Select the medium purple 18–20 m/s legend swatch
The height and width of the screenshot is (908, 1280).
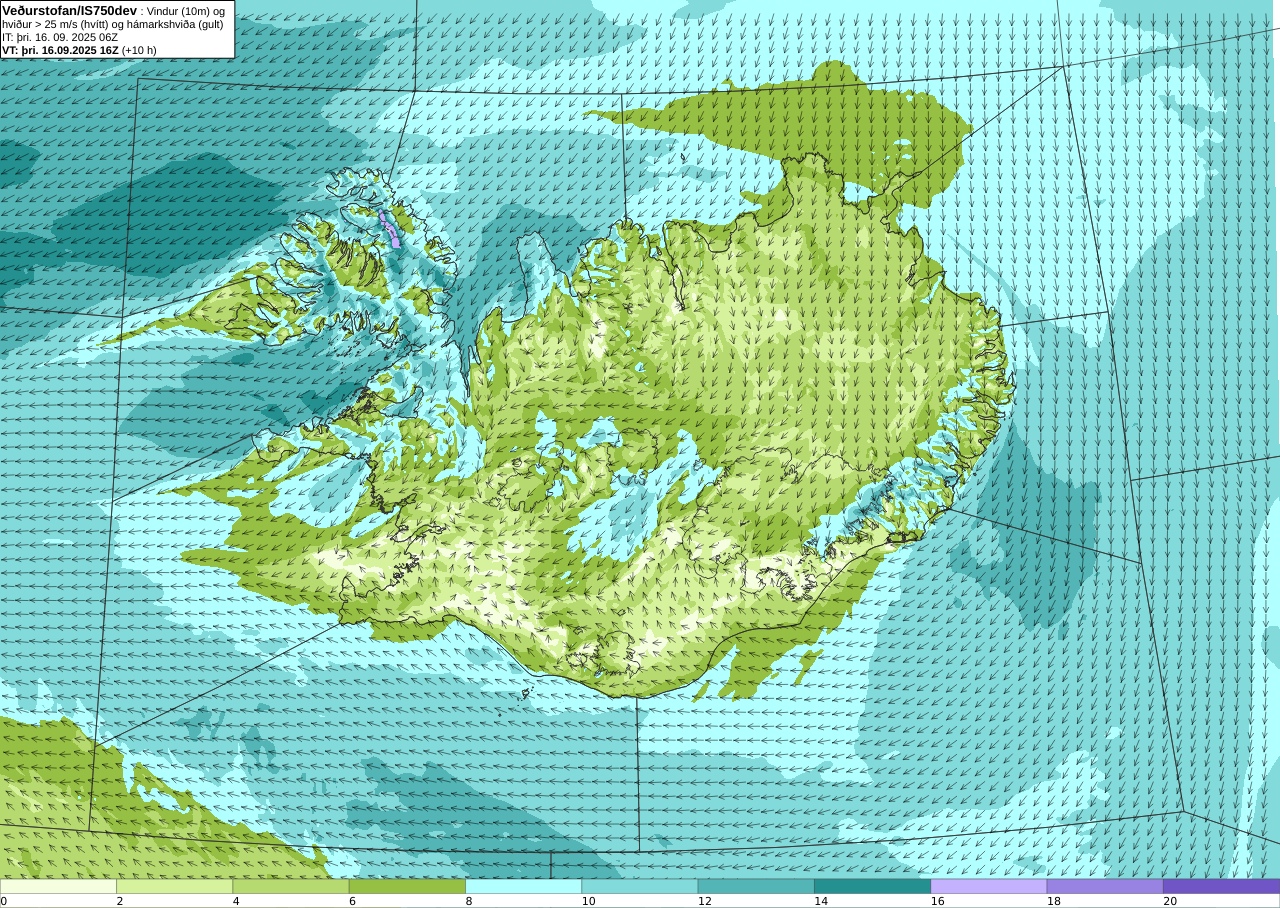coord(1105,886)
